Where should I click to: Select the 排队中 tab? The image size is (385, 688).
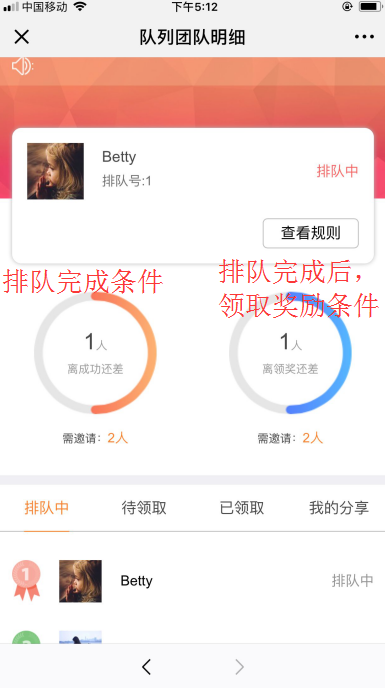[x=47, y=508]
